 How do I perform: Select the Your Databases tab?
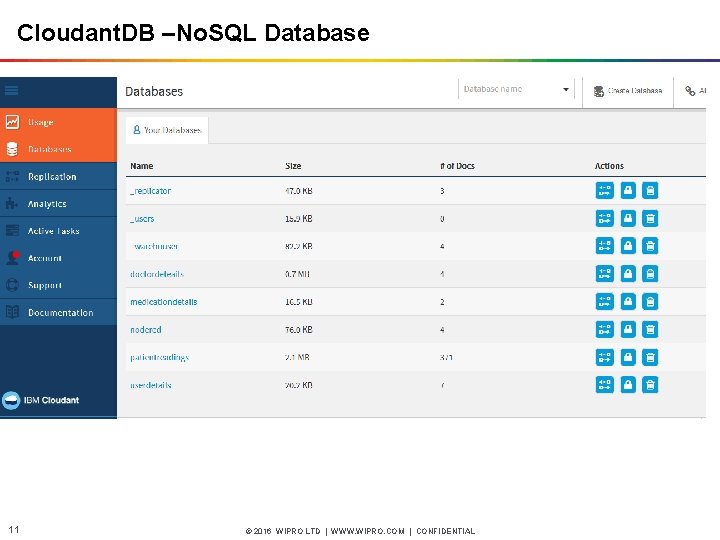pyautogui.click(x=167, y=130)
